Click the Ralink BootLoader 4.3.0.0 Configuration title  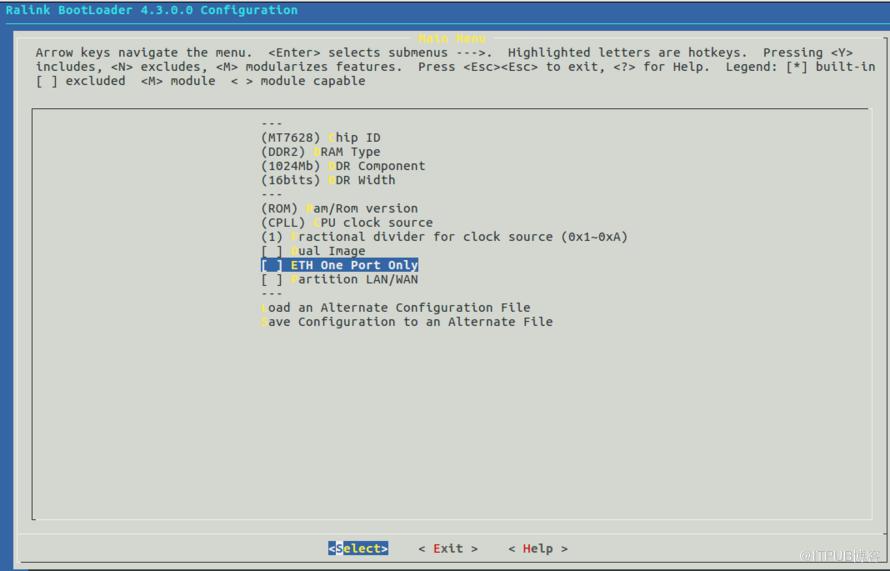pos(152,10)
